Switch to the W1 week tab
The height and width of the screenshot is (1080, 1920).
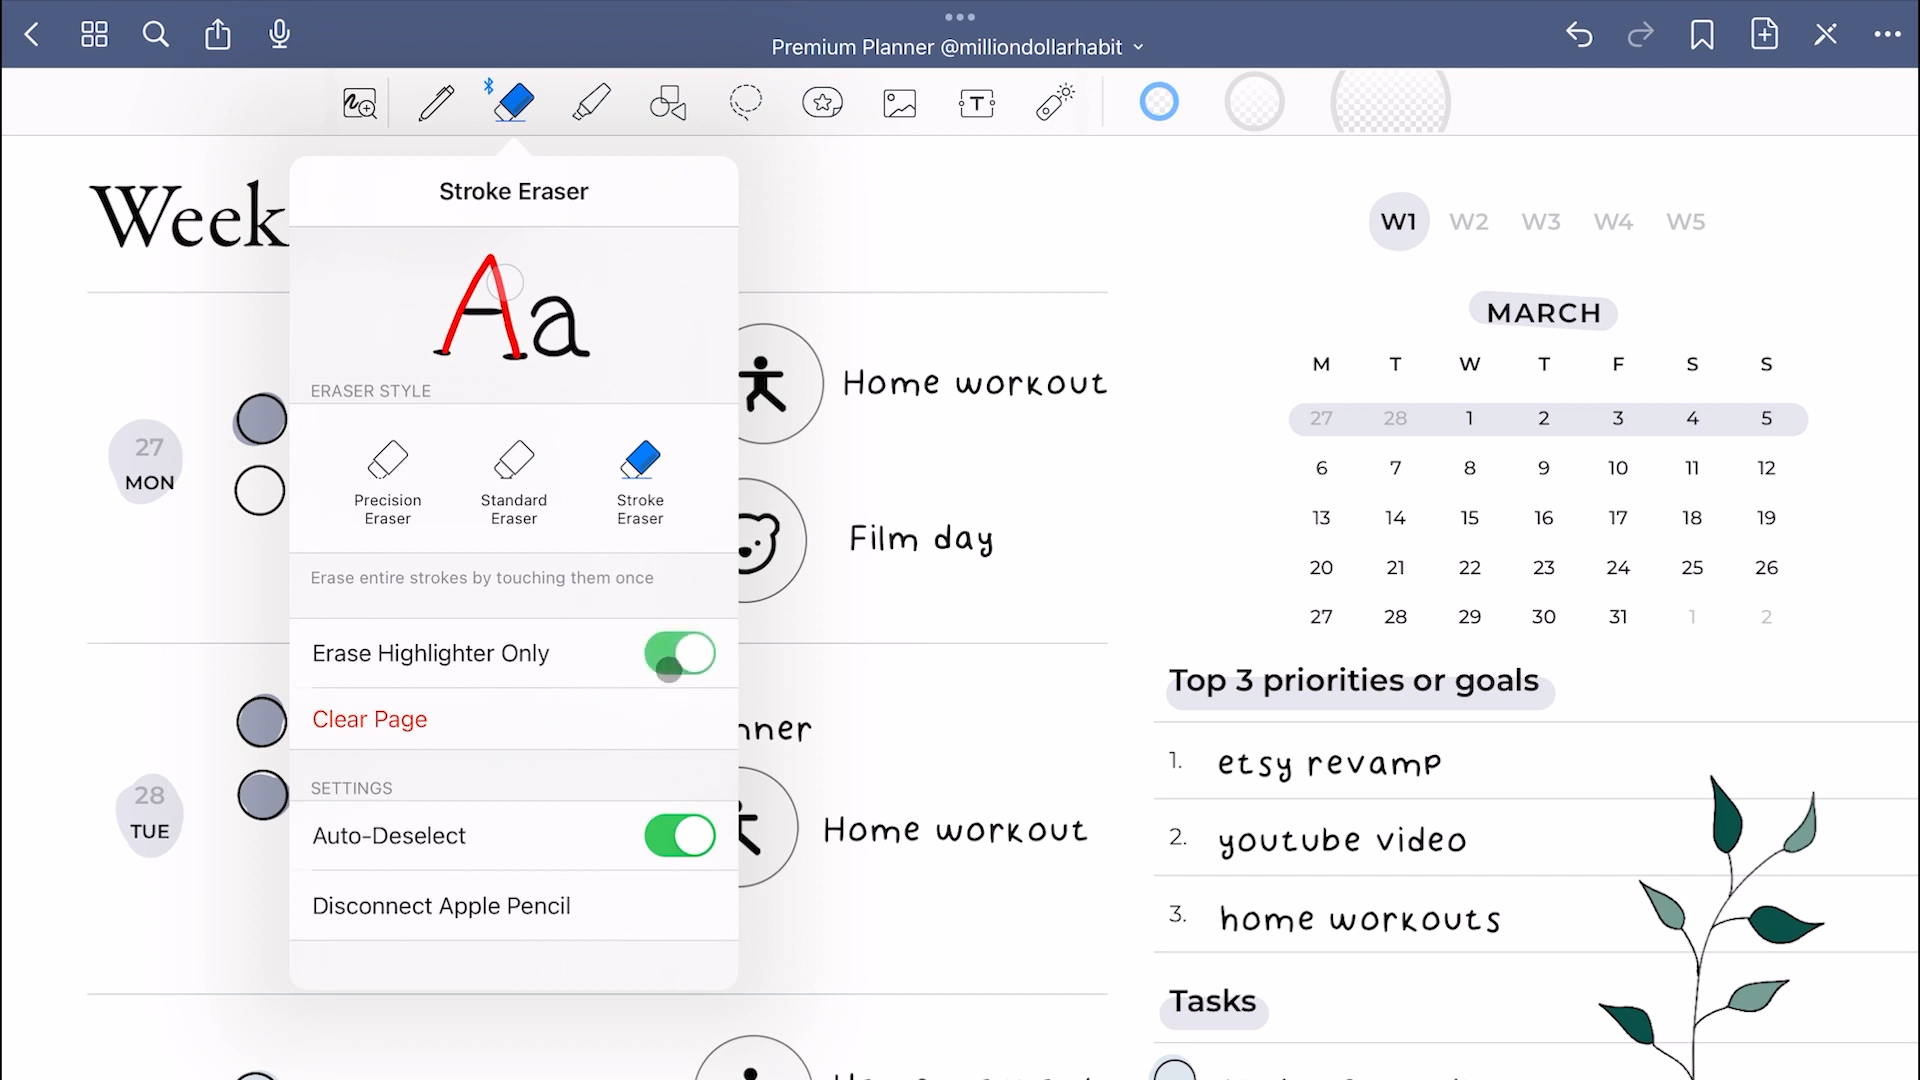click(1398, 222)
